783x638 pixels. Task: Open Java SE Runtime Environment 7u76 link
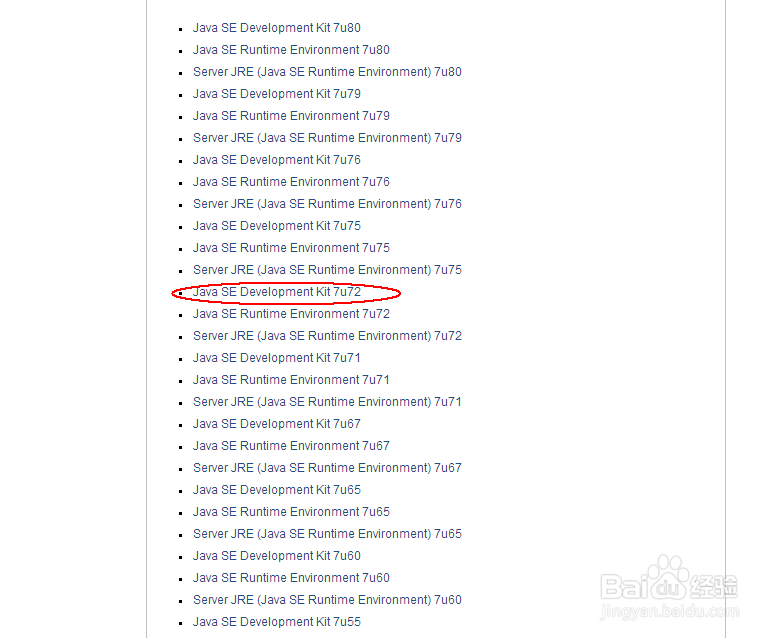[291, 182]
